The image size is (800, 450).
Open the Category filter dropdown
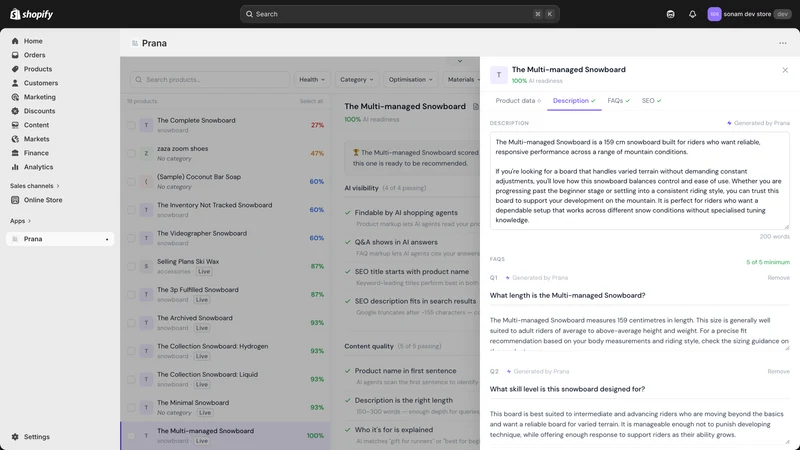click(x=357, y=80)
